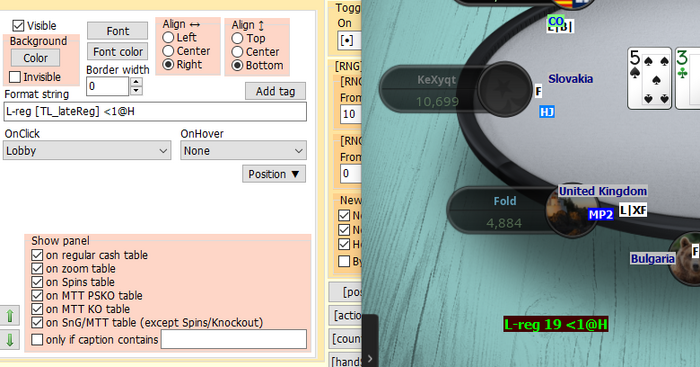
Task: Toggle 'on MTT KO table' checkbox
Action: pyautogui.click(x=37, y=309)
